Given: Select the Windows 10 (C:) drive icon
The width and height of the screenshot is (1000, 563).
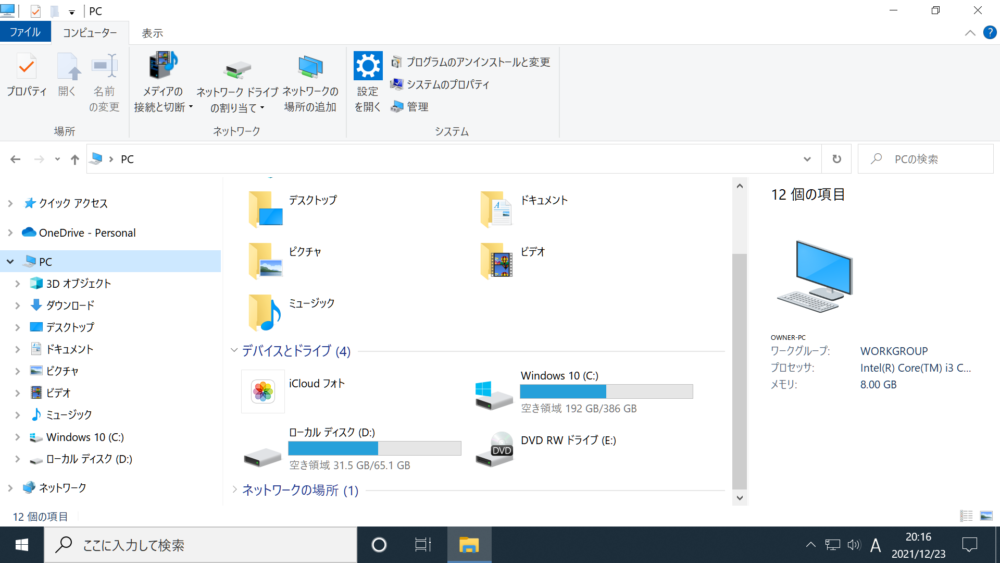Looking at the screenshot, I should tap(494, 394).
